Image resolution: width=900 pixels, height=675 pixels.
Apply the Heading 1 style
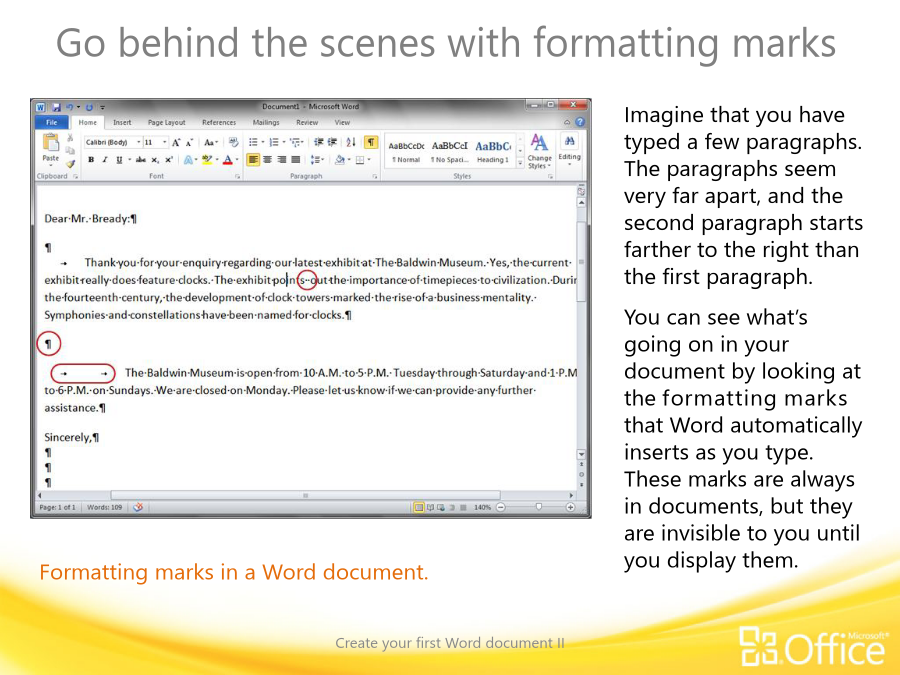click(493, 152)
